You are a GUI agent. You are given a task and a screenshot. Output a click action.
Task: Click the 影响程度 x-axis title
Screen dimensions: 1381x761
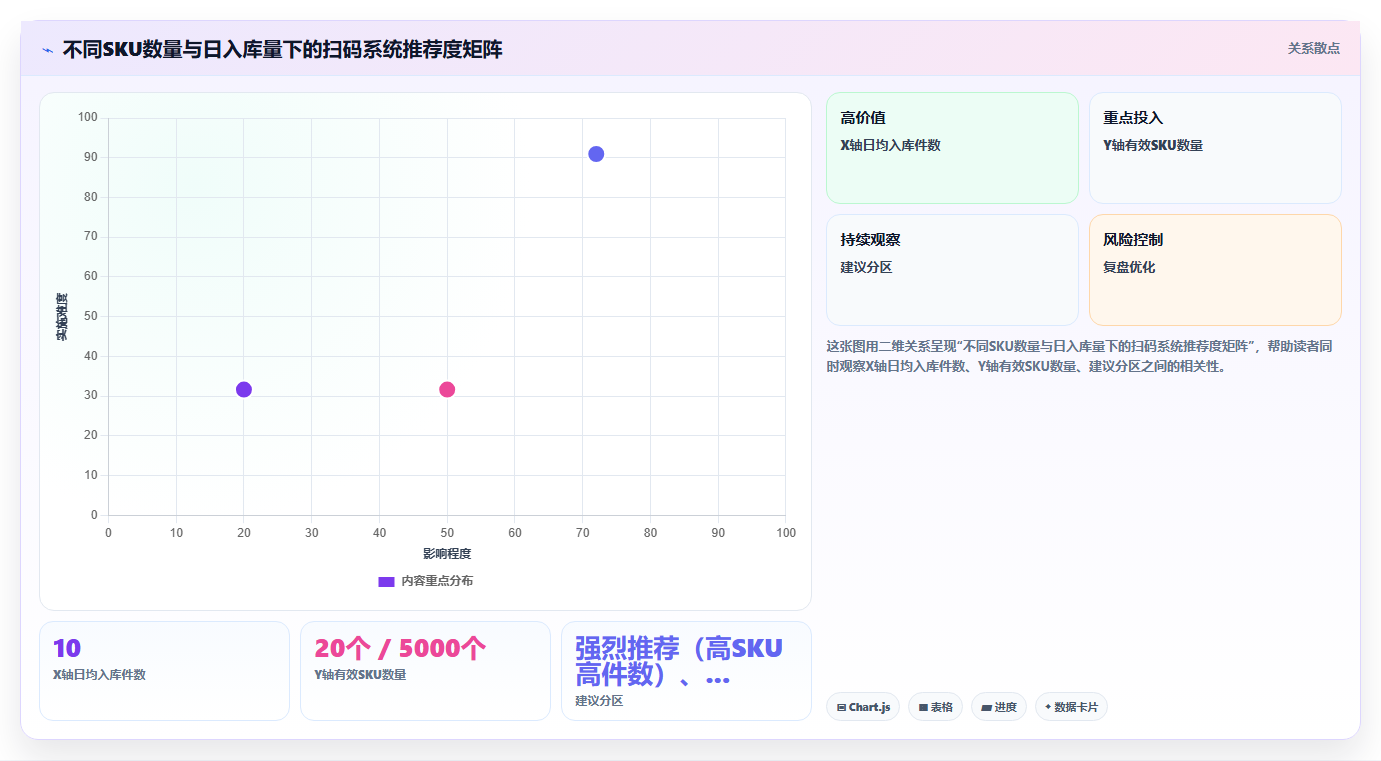pos(447,554)
